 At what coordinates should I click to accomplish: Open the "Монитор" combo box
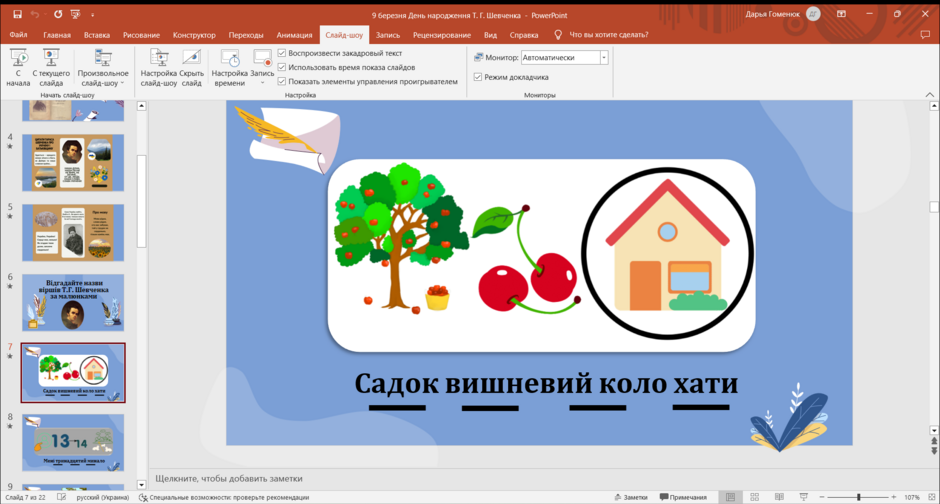[564, 58]
